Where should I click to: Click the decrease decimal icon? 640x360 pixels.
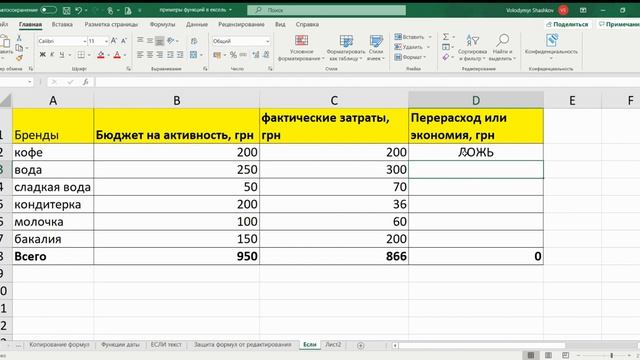[x=266, y=55]
